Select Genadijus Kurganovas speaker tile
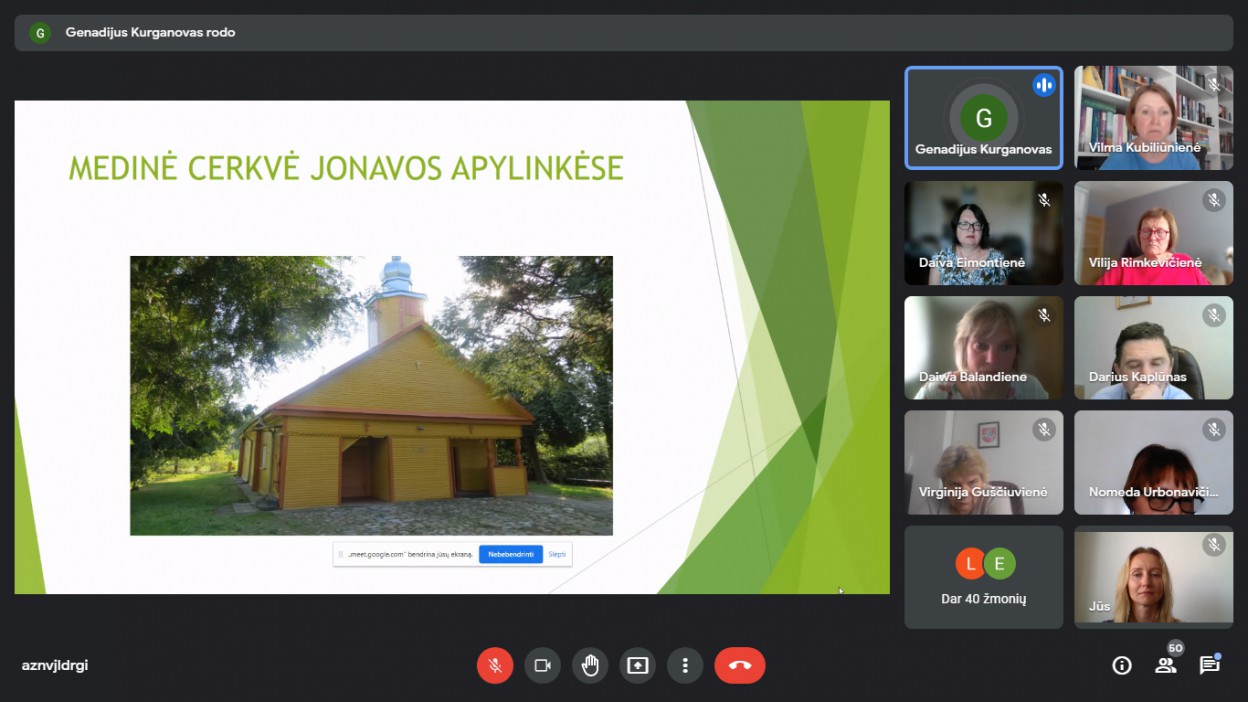 tap(984, 118)
